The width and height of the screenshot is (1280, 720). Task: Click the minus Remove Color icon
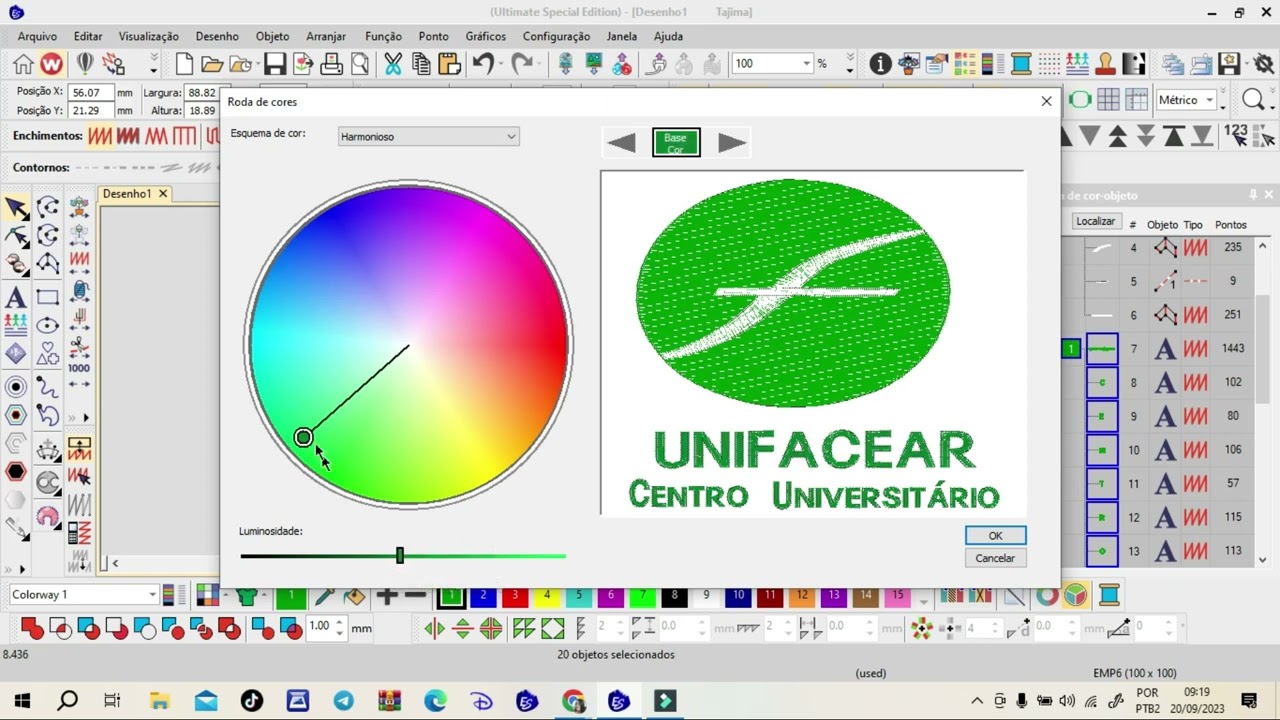[x=415, y=596]
